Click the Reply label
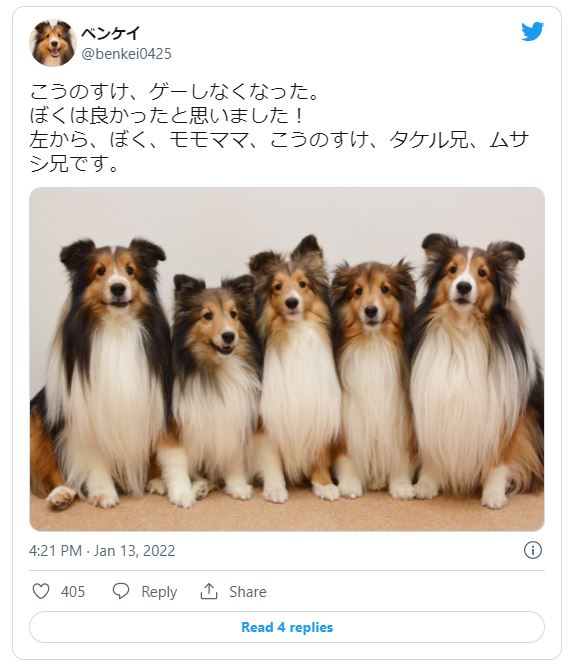Screen dimensions: 575x671 coord(159,592)
